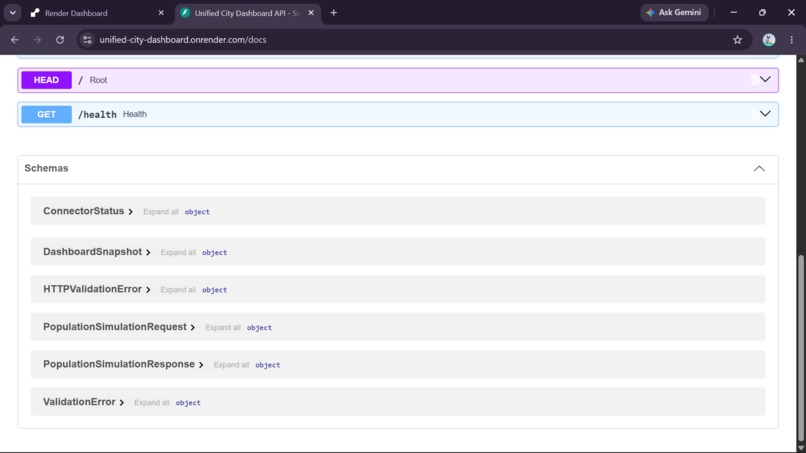Screen dimensions: 806x453
Task: Switch to the Render Dashboard tab
Action: click(x=98, y=13)
